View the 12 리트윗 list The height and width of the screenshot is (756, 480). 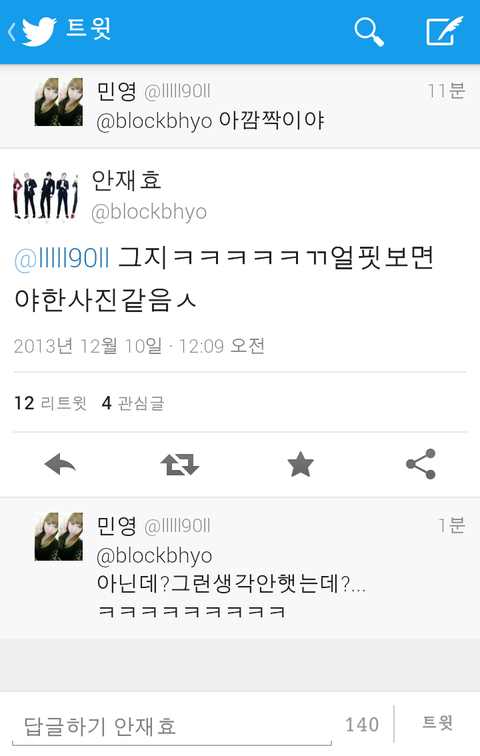51,403
